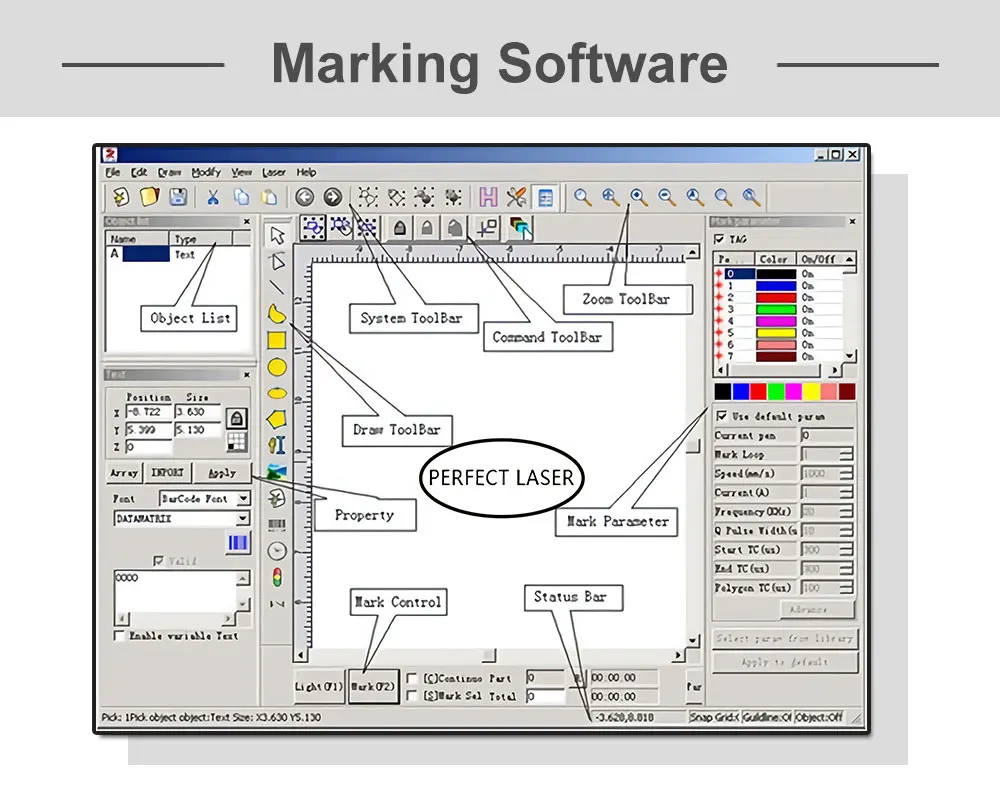1000x789 pixels.
Task: Click the End TC(us) stepper arrows
Action: 846,568
